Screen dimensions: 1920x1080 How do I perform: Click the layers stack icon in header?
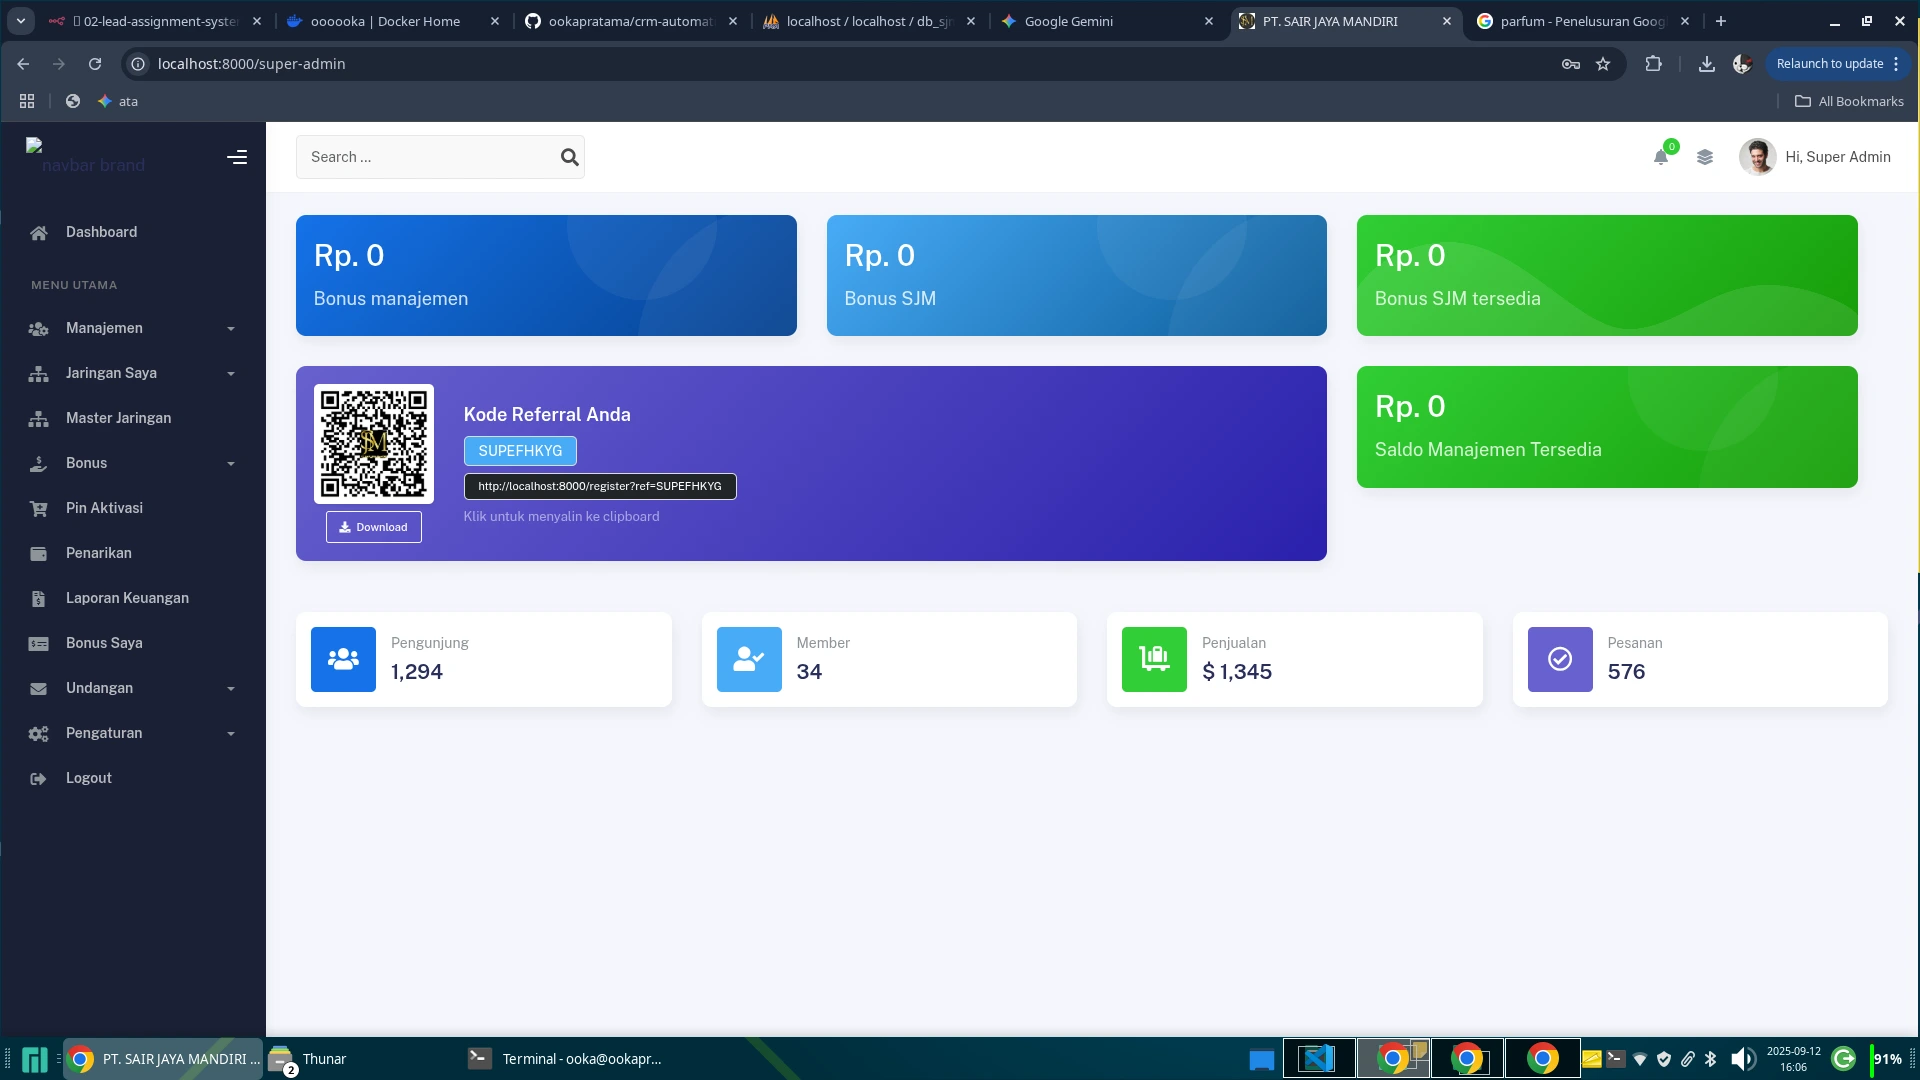click(1705, 157)
